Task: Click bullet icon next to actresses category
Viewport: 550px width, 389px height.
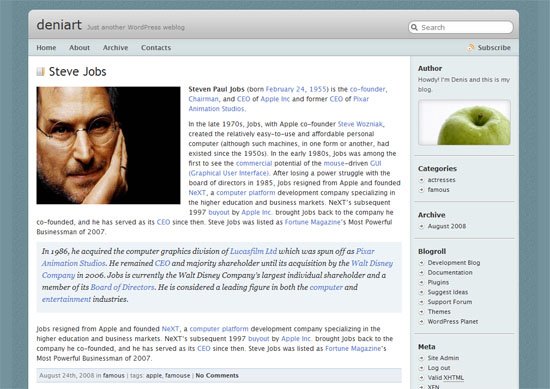Action: (x=422, y=180)
